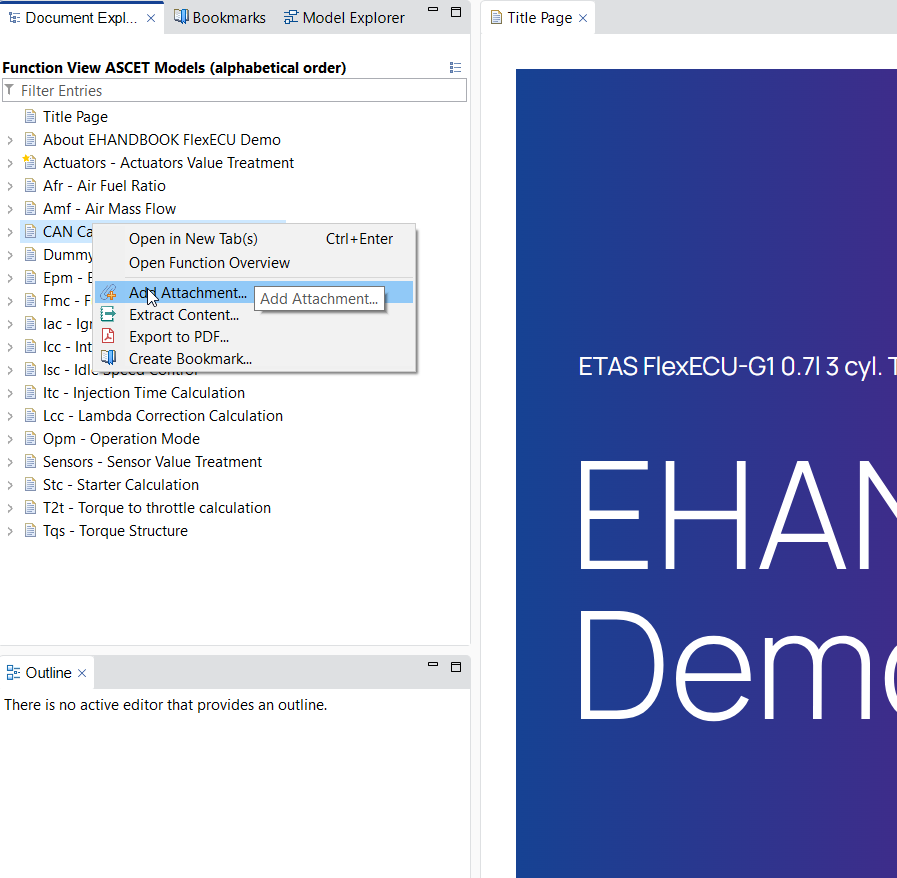
Task: Click the Create Bookmark book icon
Action: tap(107, 358)
